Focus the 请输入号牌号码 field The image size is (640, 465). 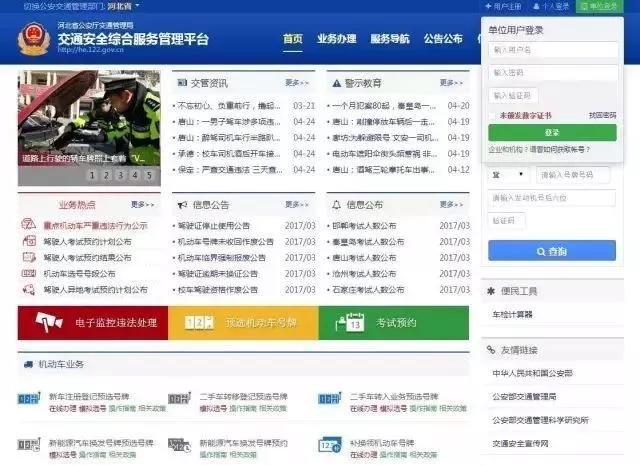573,175
